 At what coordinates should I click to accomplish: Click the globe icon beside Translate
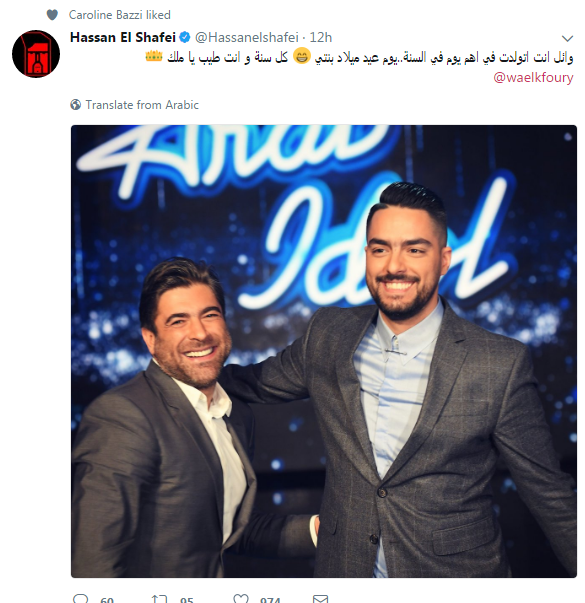[x=75, y=105]
